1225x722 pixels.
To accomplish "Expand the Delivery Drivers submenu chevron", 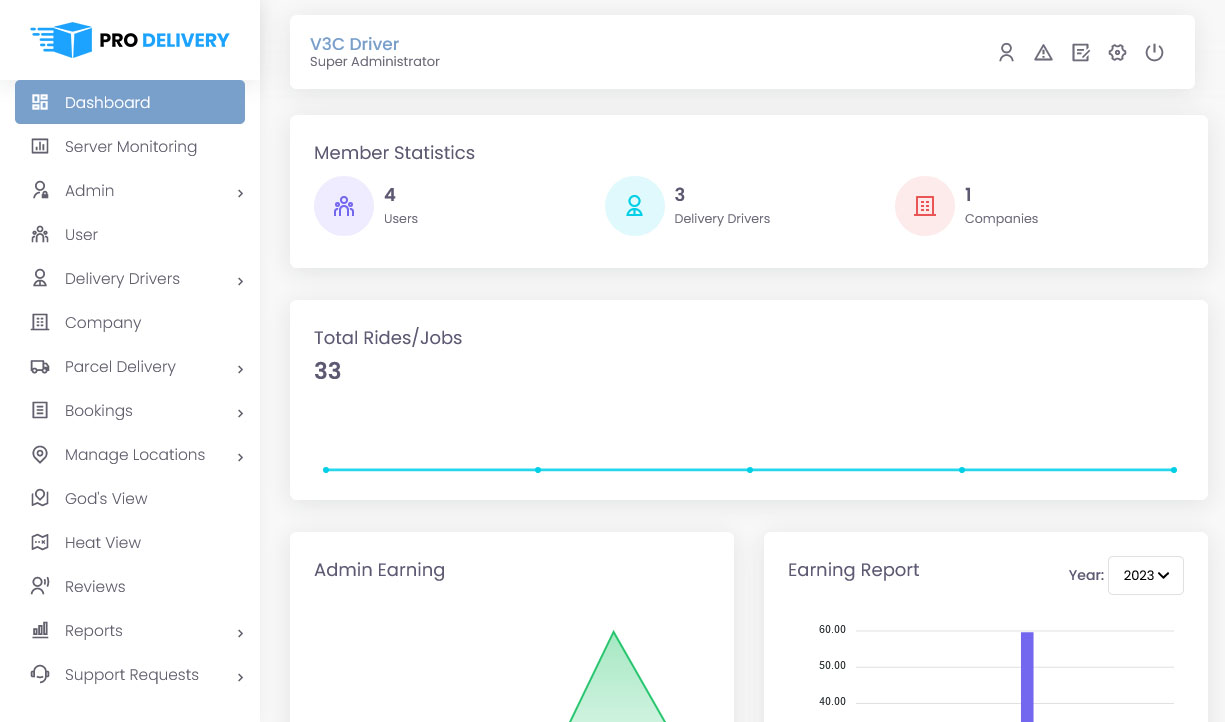I will pyautogui.click(x=240, y=281).
